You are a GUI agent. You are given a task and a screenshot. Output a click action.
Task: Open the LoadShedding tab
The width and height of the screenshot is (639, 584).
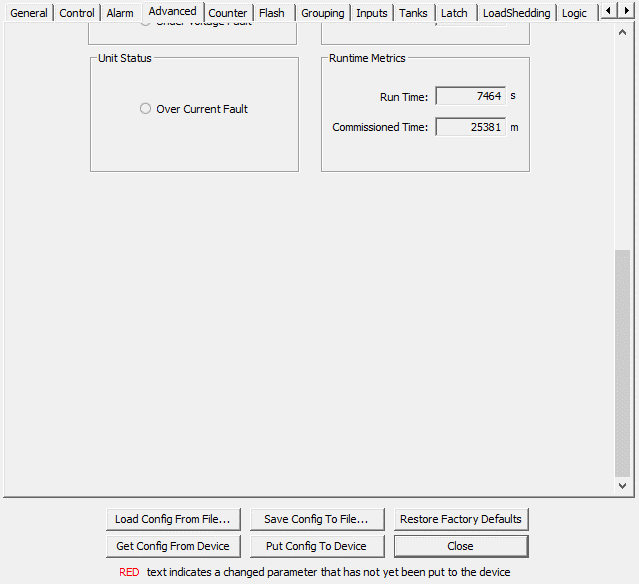pyautogui.click(x=516, y=13)
